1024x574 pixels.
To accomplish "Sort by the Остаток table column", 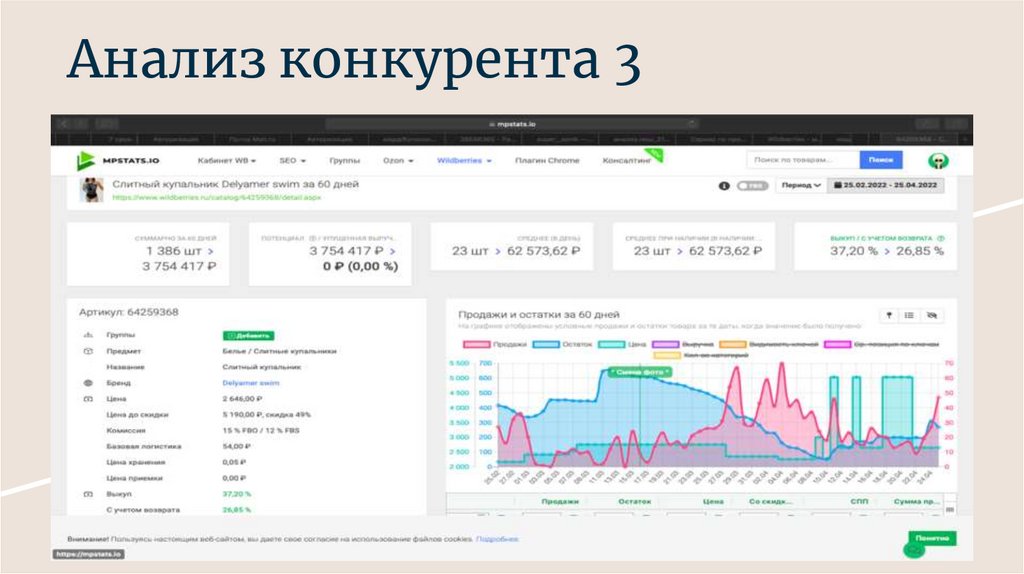I will (x=635, y=502).
